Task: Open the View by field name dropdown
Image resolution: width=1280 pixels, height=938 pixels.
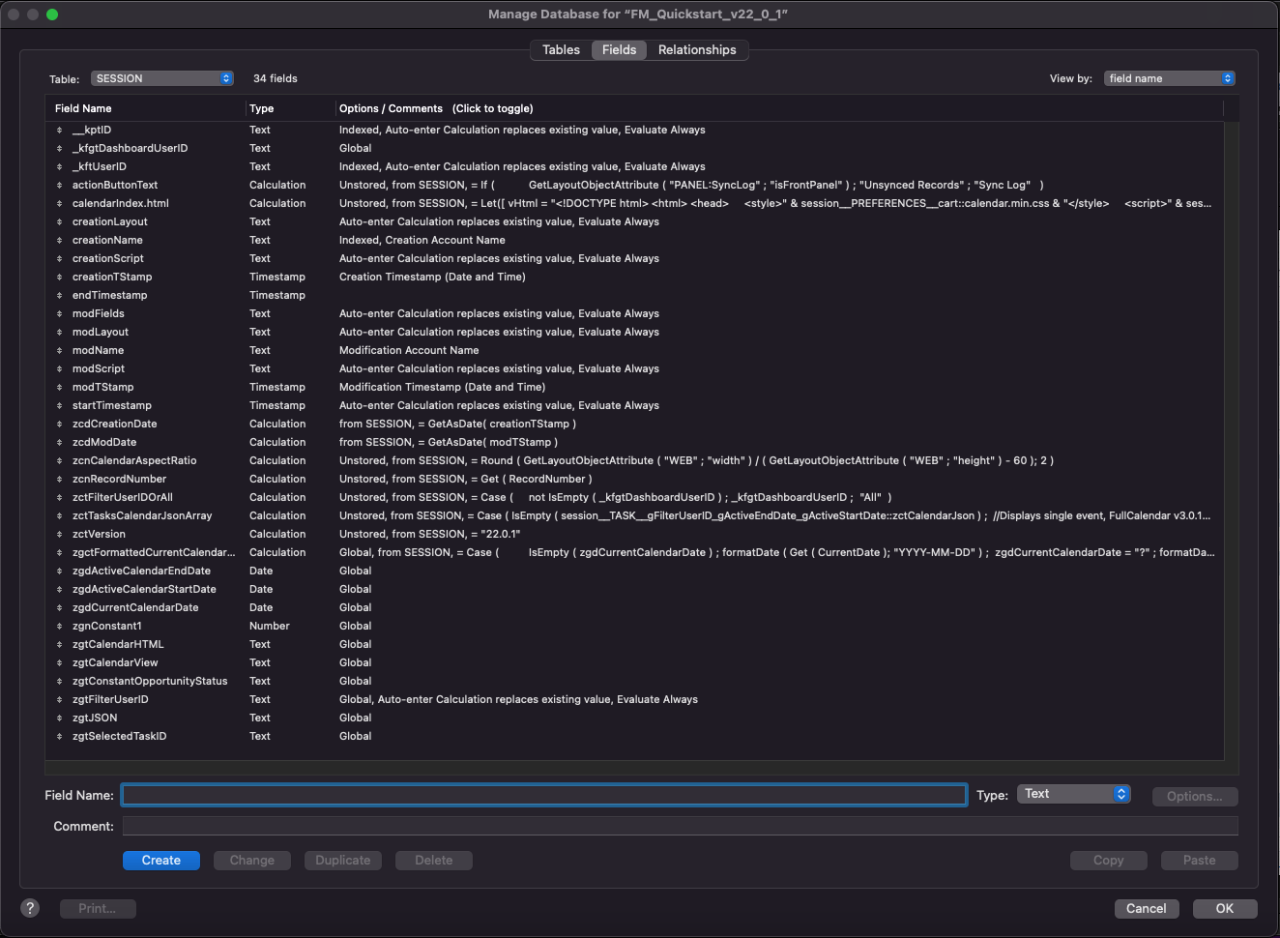Action: coord(1170,78)
